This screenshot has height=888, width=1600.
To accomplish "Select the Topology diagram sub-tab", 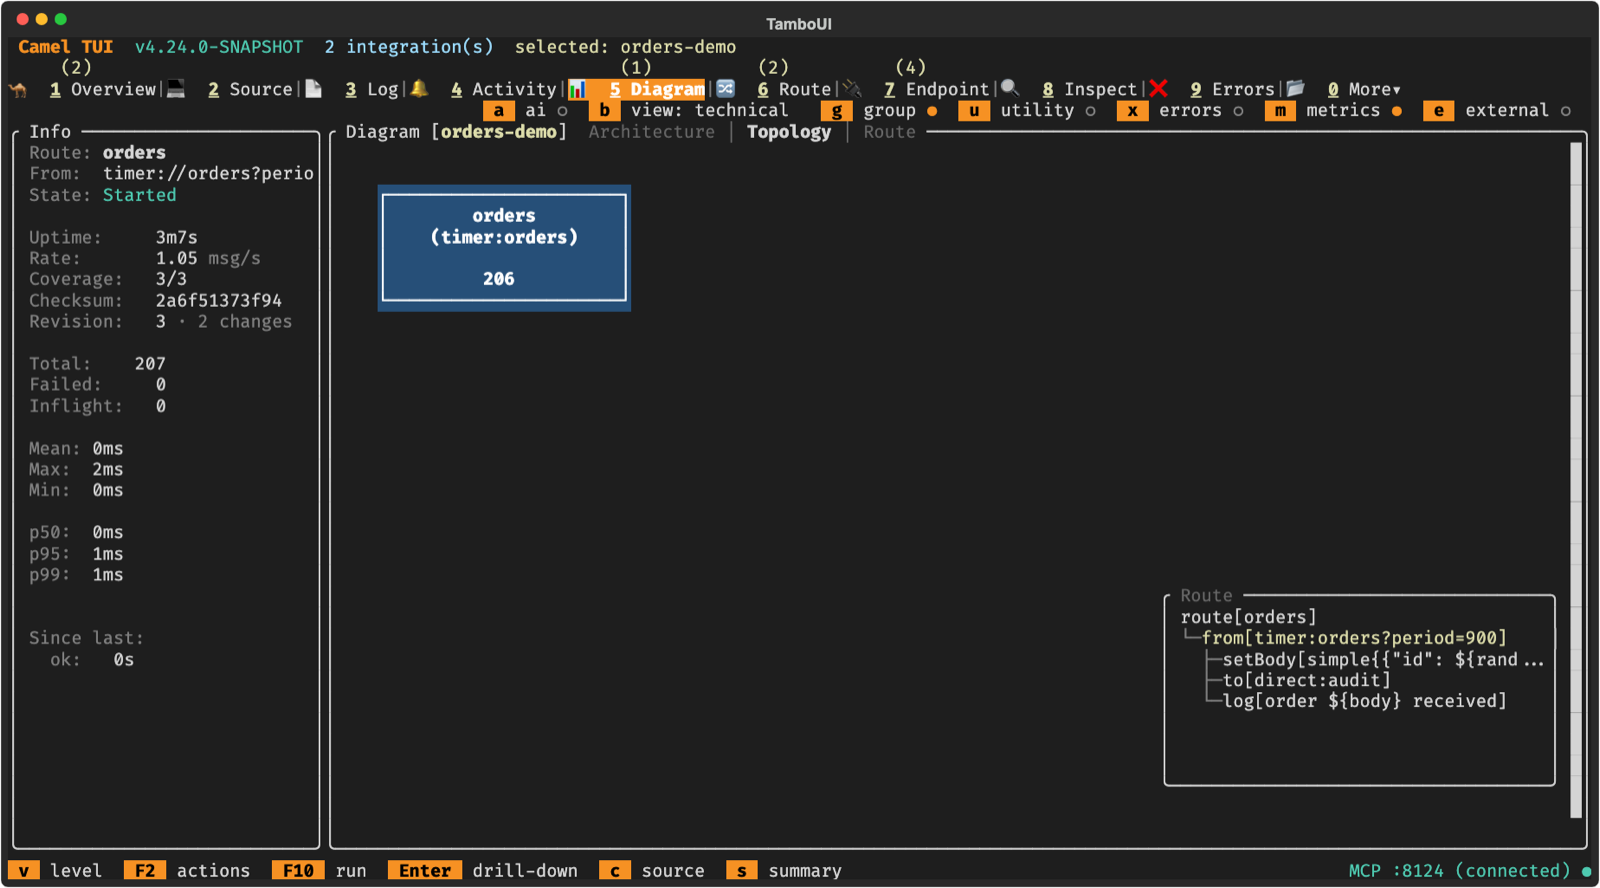I will coord(789,132).
